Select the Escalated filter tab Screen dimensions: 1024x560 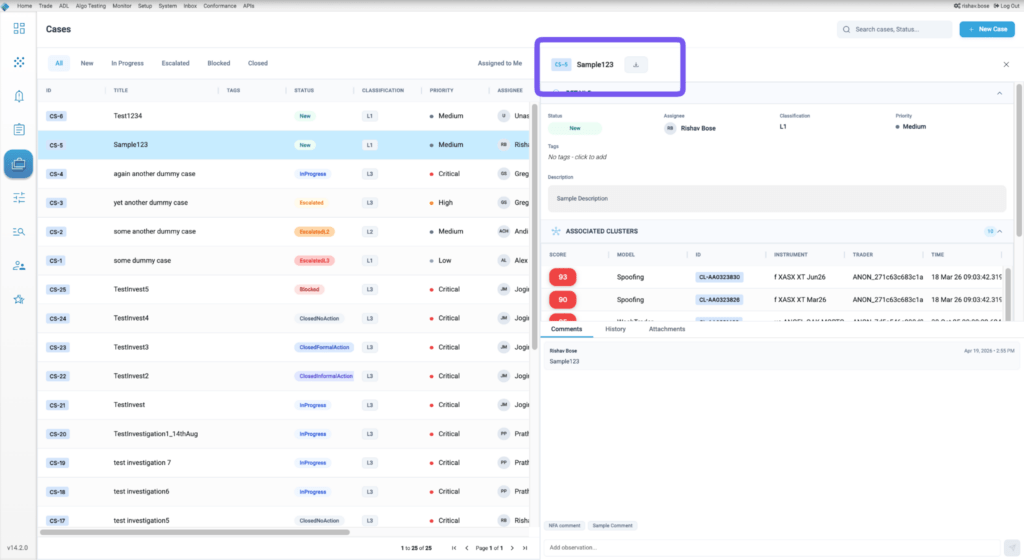[176, 63]
